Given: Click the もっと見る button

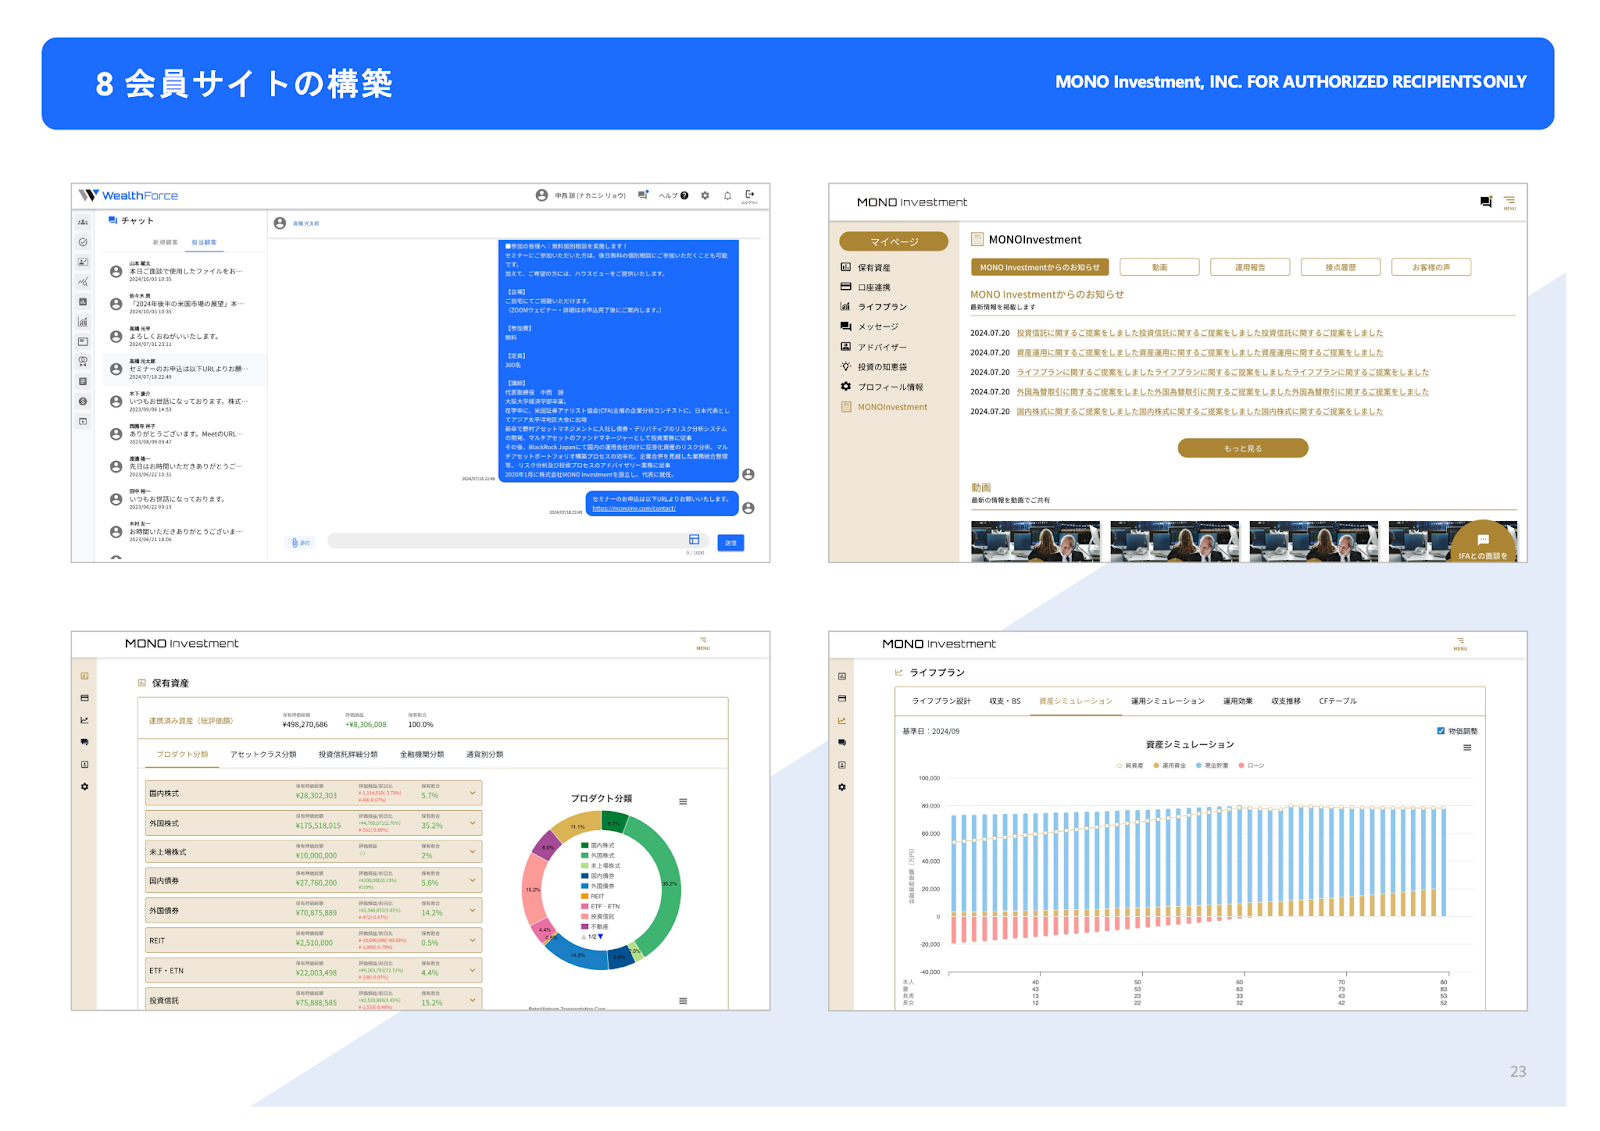Looking at the screenshot, I should click(1243, 448).
